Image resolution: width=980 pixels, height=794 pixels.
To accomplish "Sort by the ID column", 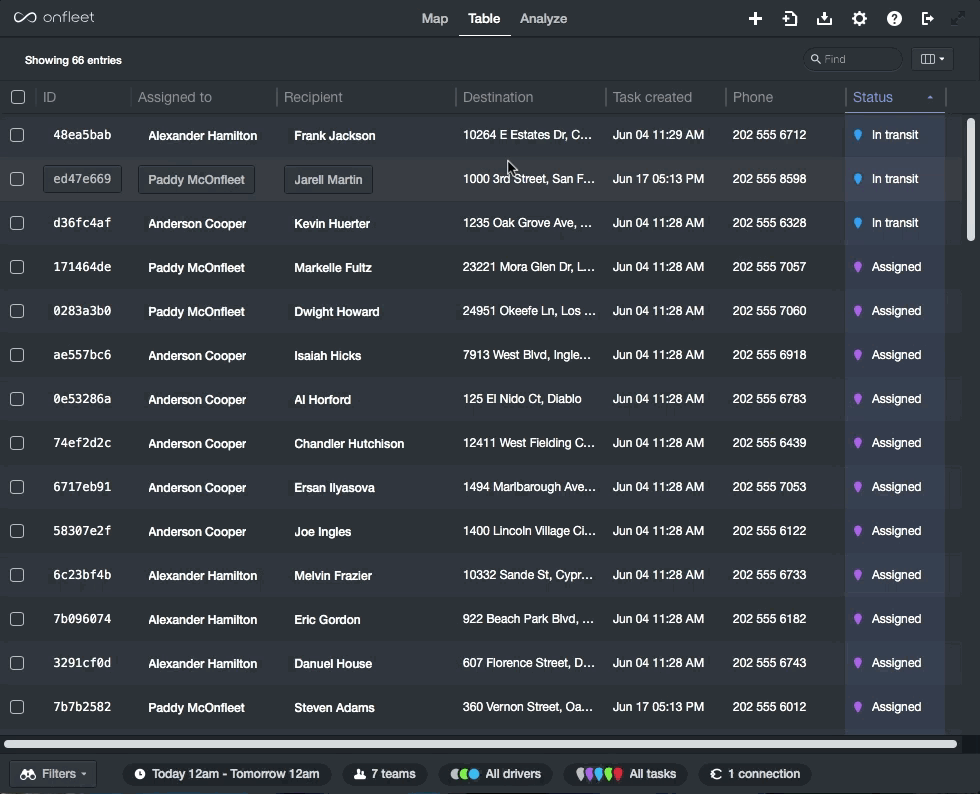I will (x=49, y=97).
